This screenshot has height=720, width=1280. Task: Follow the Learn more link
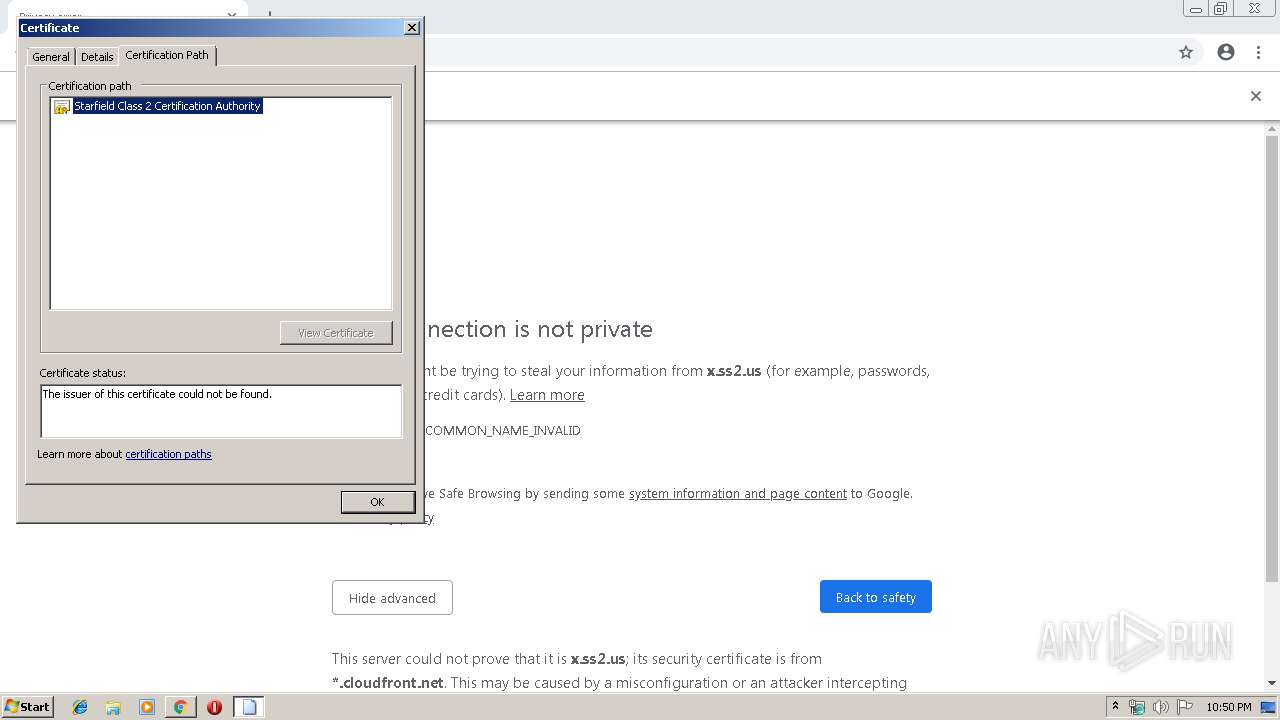pyautogui.click(x=547, y=395)
